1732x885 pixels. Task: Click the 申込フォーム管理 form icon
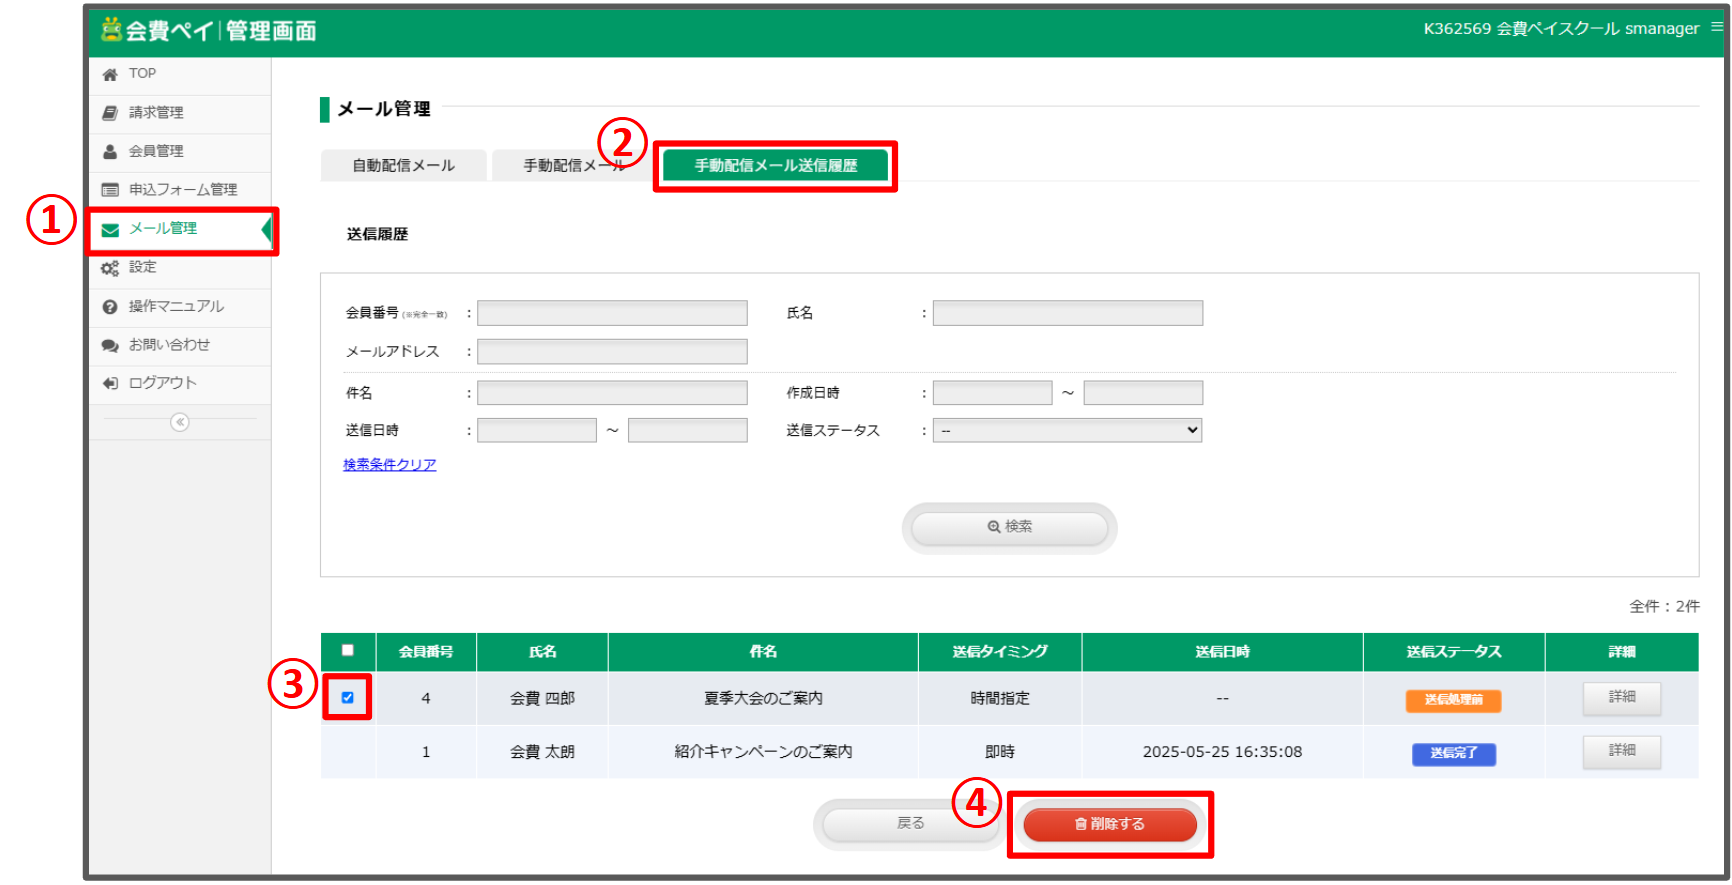click(x=110, y=190)
